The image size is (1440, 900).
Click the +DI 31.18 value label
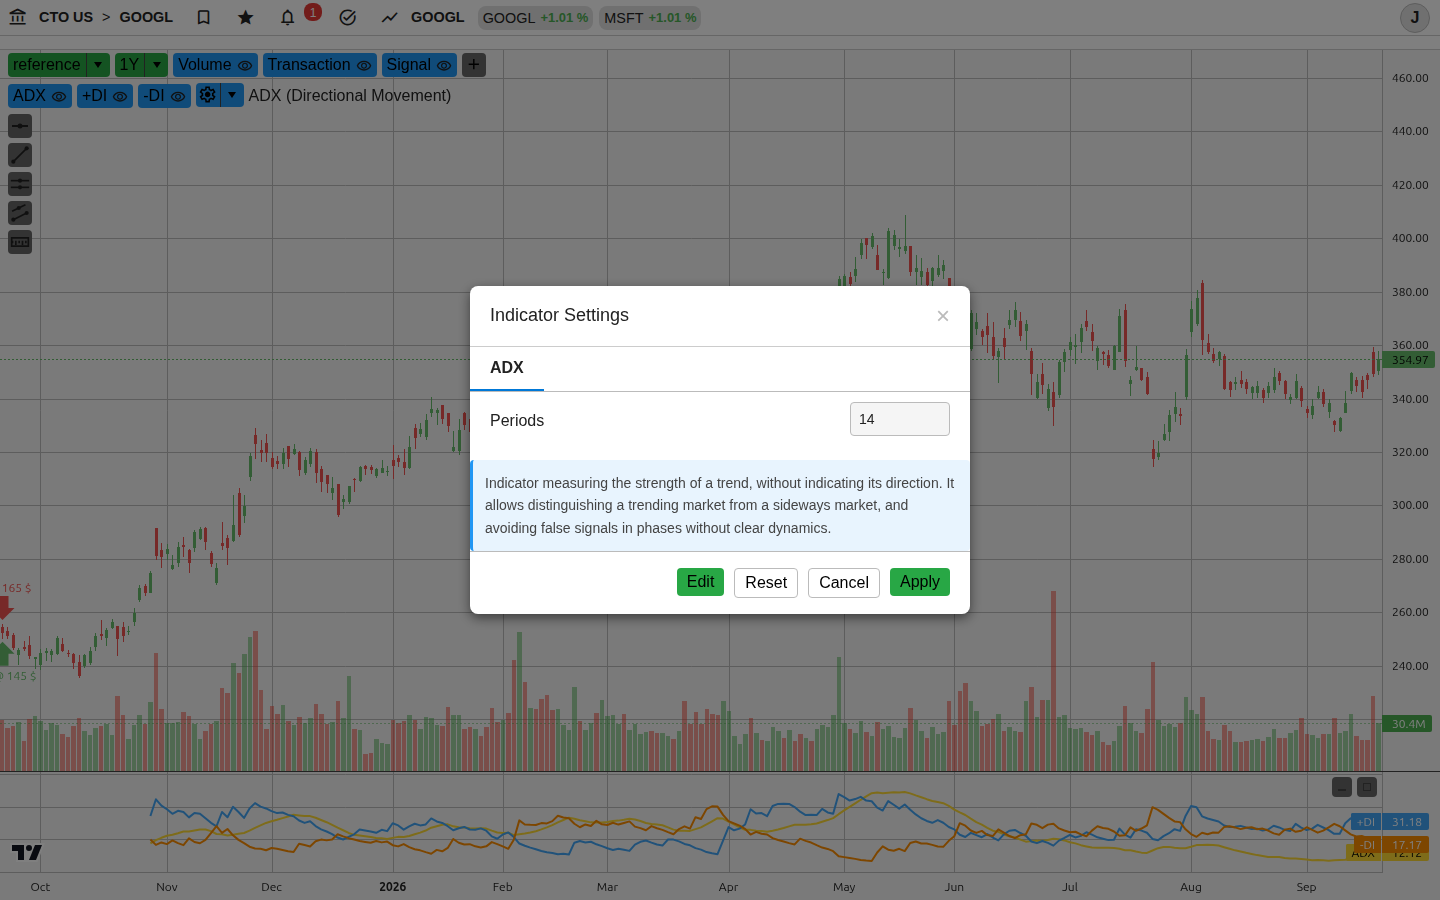[x=1390, y=822]
